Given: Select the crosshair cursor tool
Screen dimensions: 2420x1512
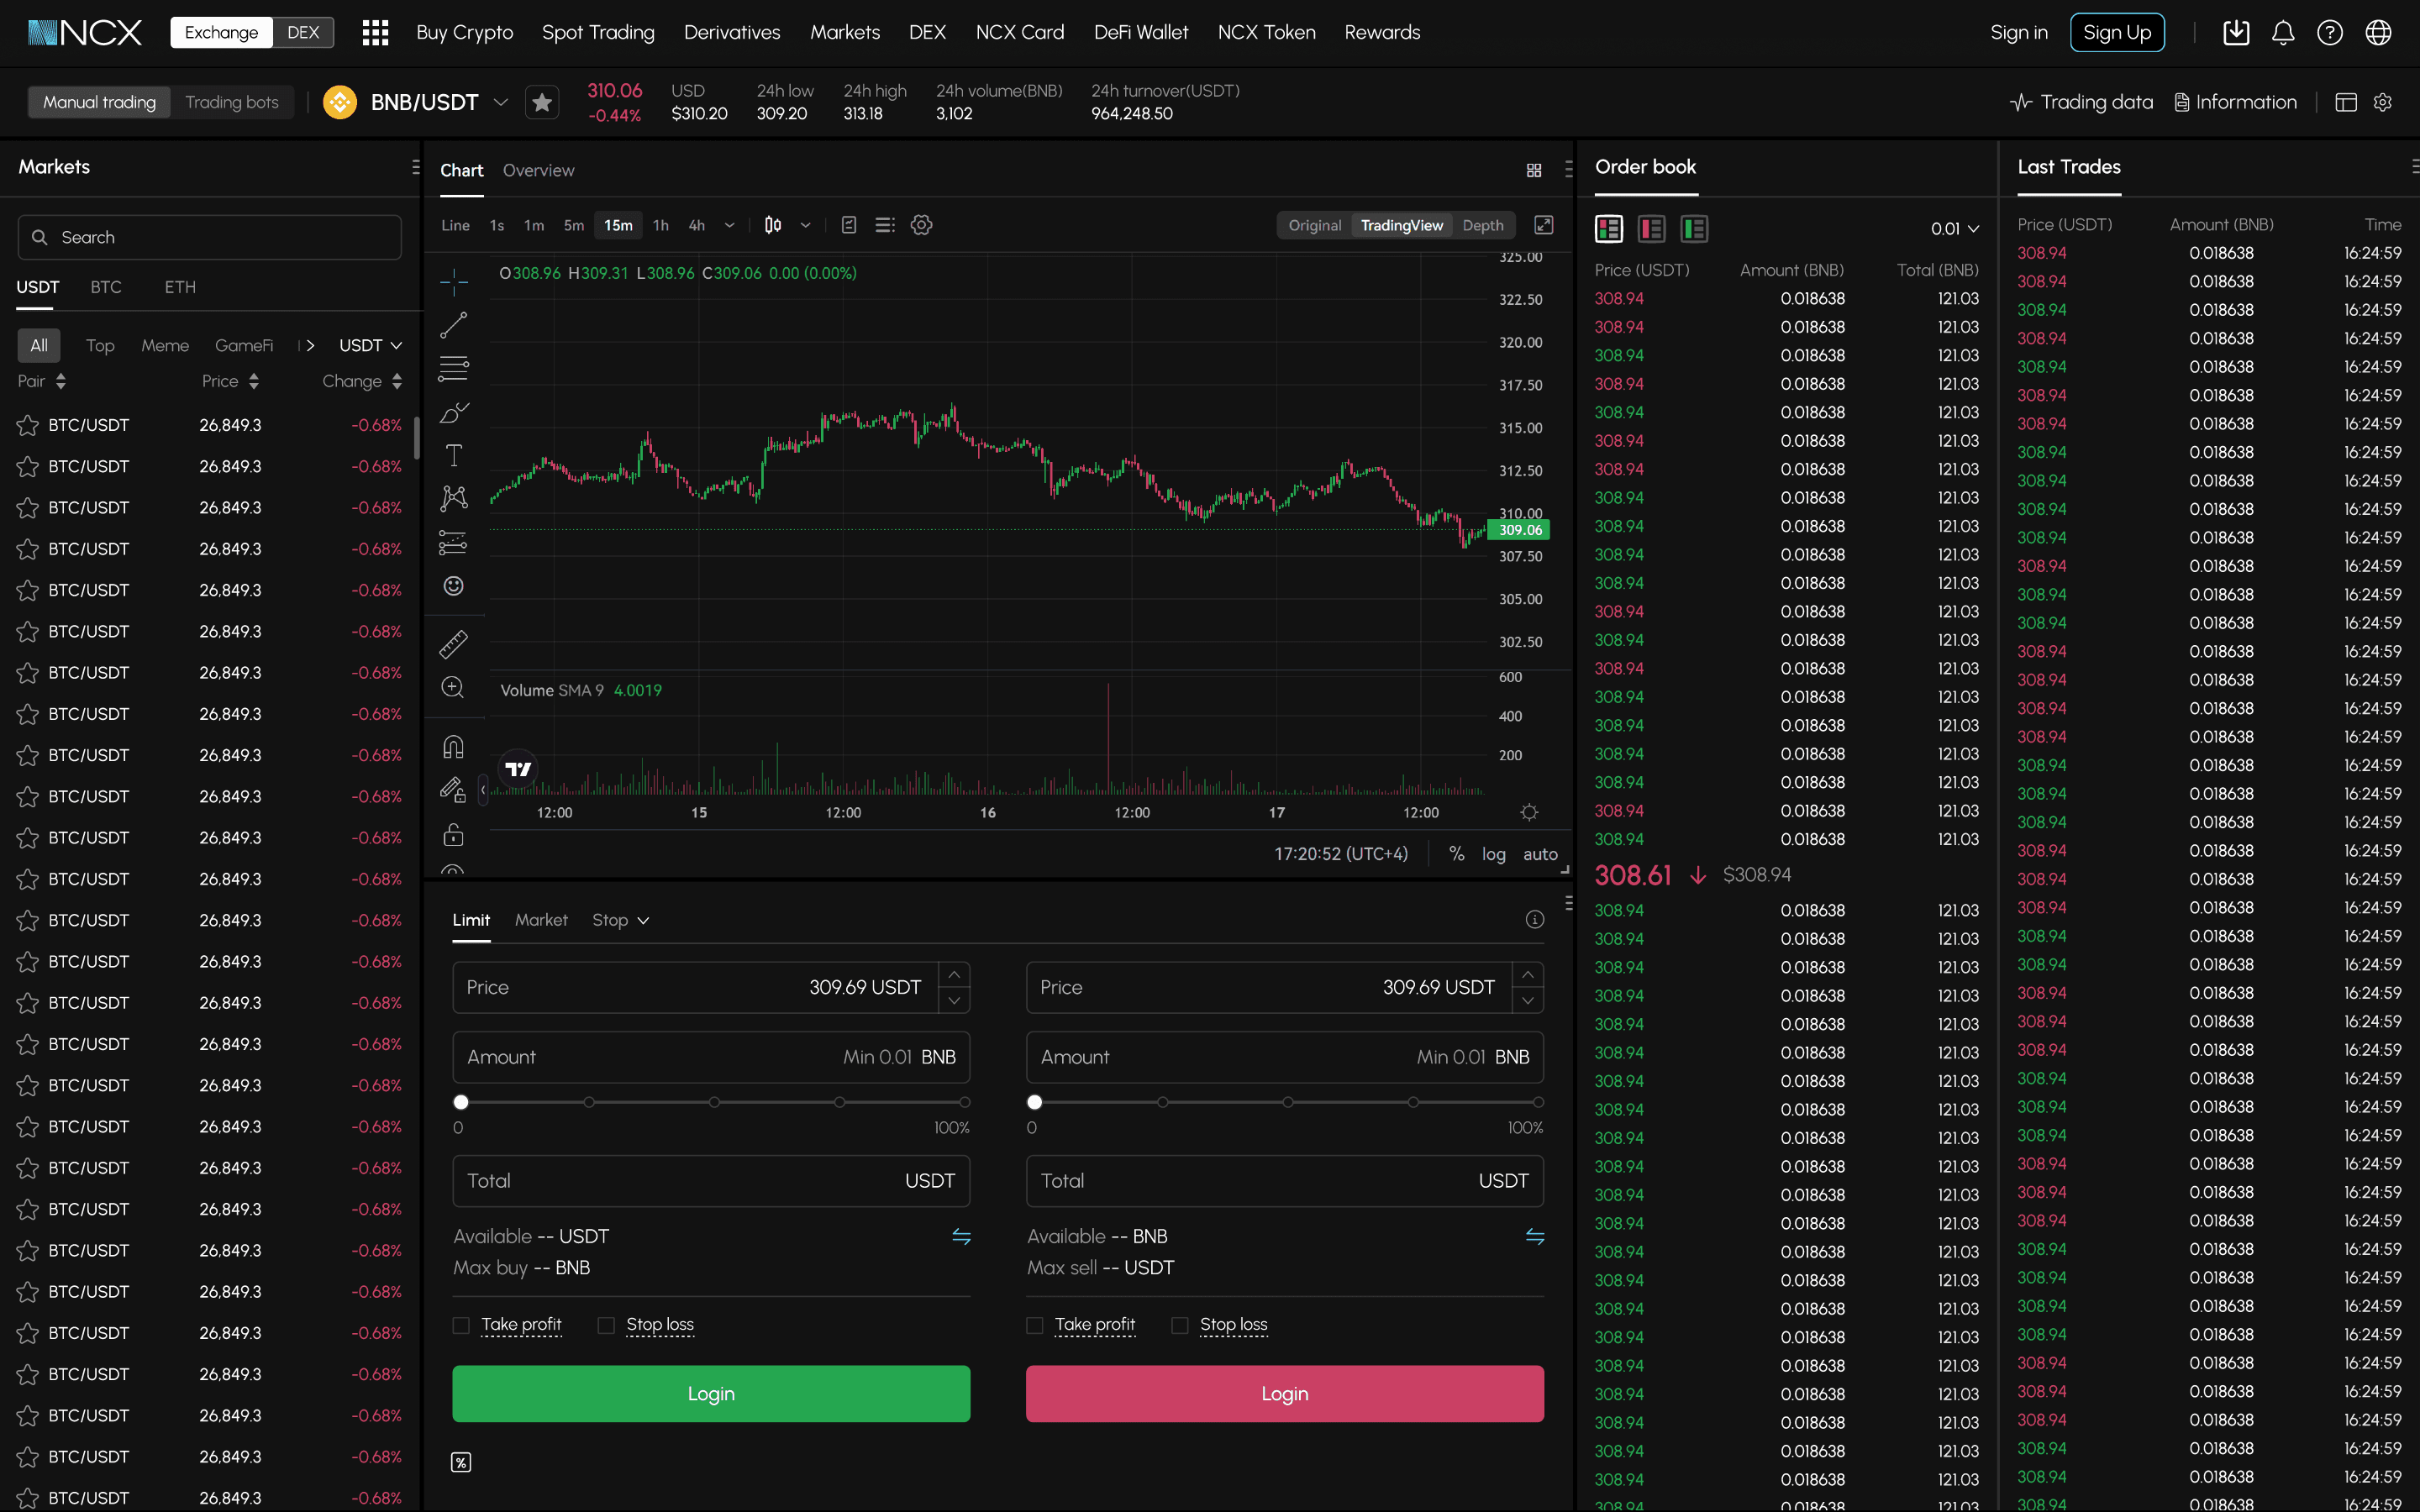Looking at the screenshot, I should (x=453, y=282).
